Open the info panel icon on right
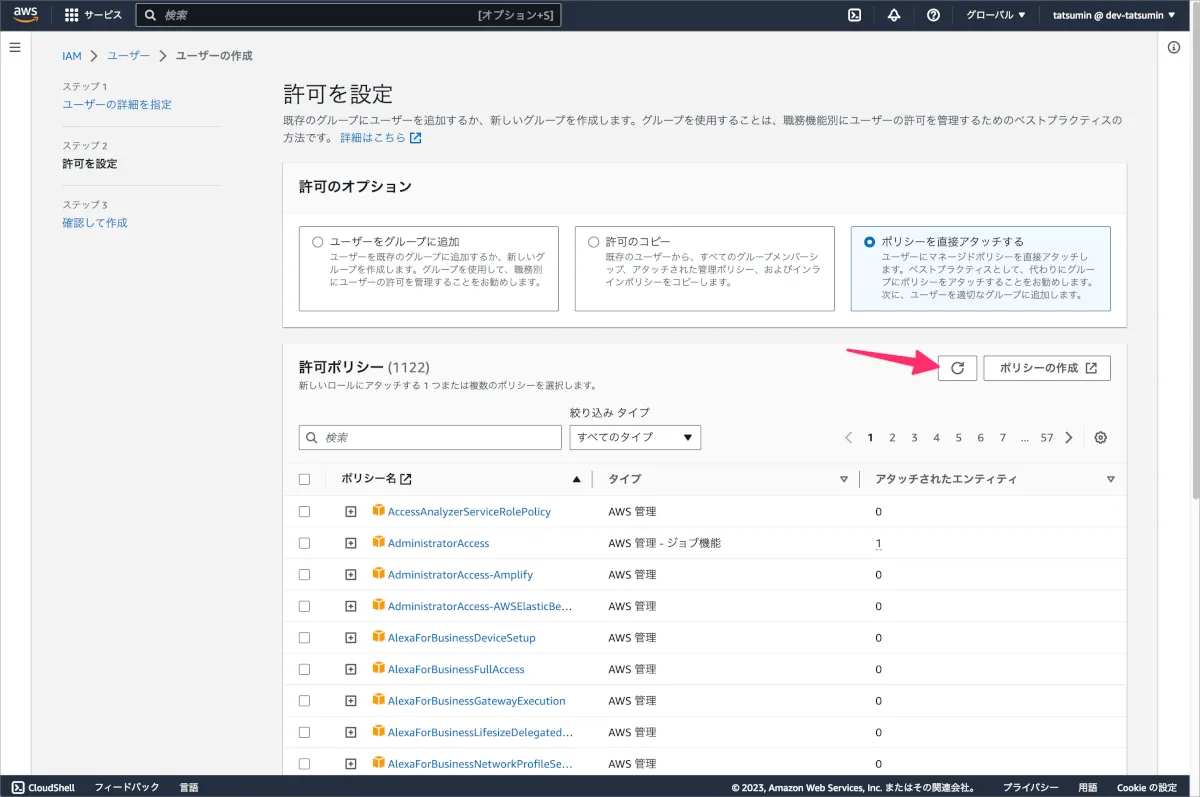The image size is (1200, 797). click(x=1174, y=48)
